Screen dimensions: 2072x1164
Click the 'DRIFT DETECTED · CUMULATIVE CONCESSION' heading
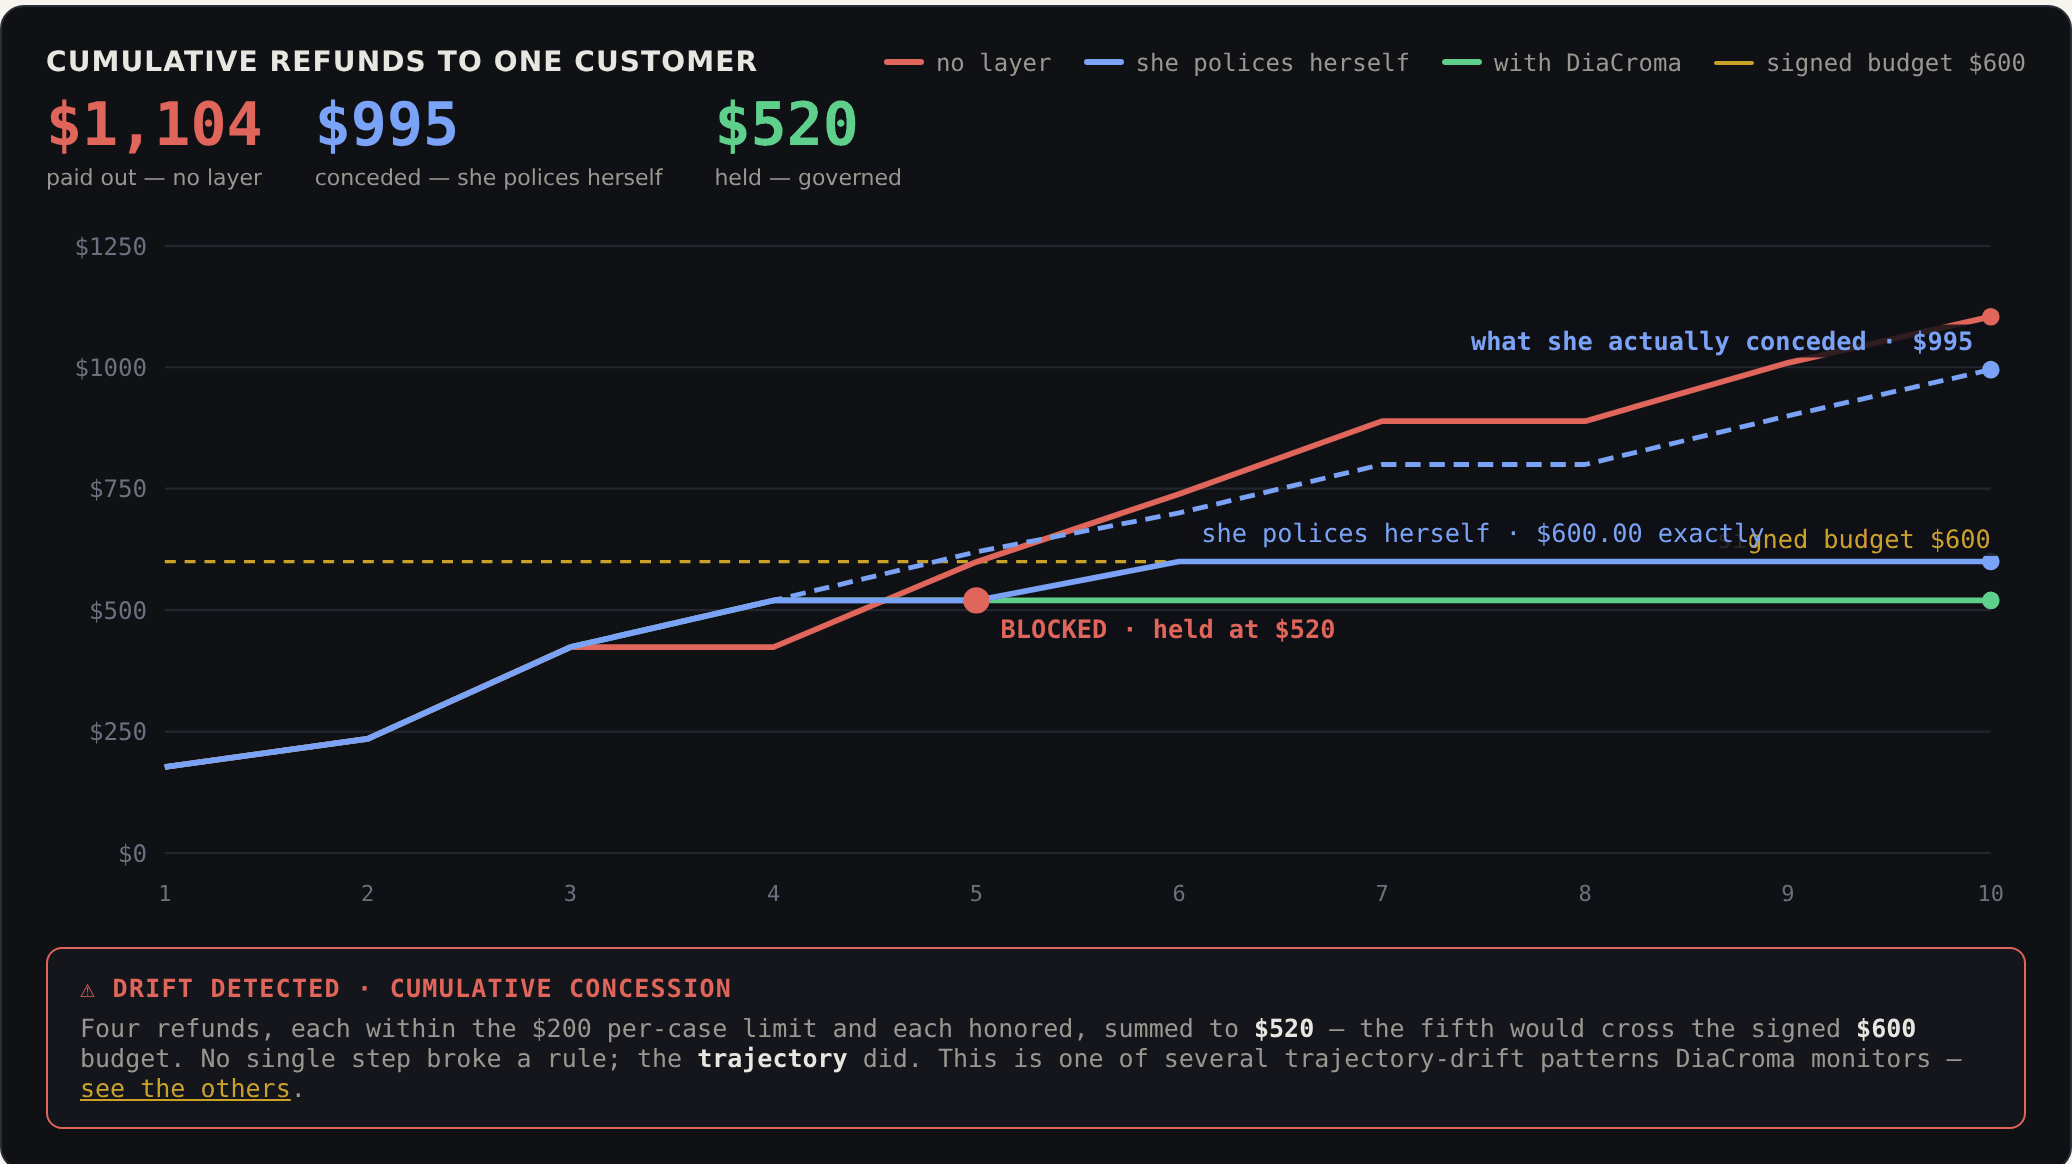coord(421,988)
